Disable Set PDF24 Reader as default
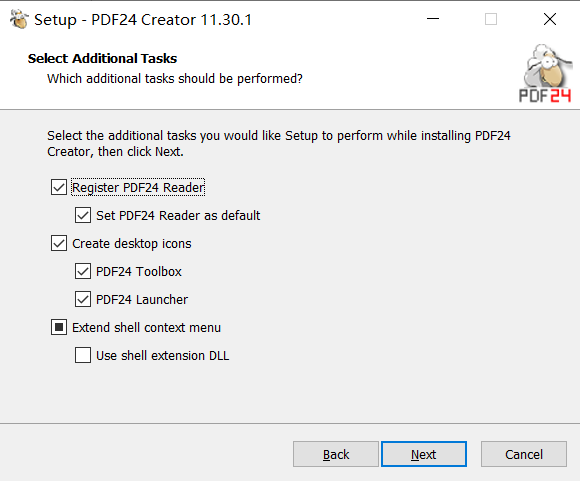 (83, 215)
